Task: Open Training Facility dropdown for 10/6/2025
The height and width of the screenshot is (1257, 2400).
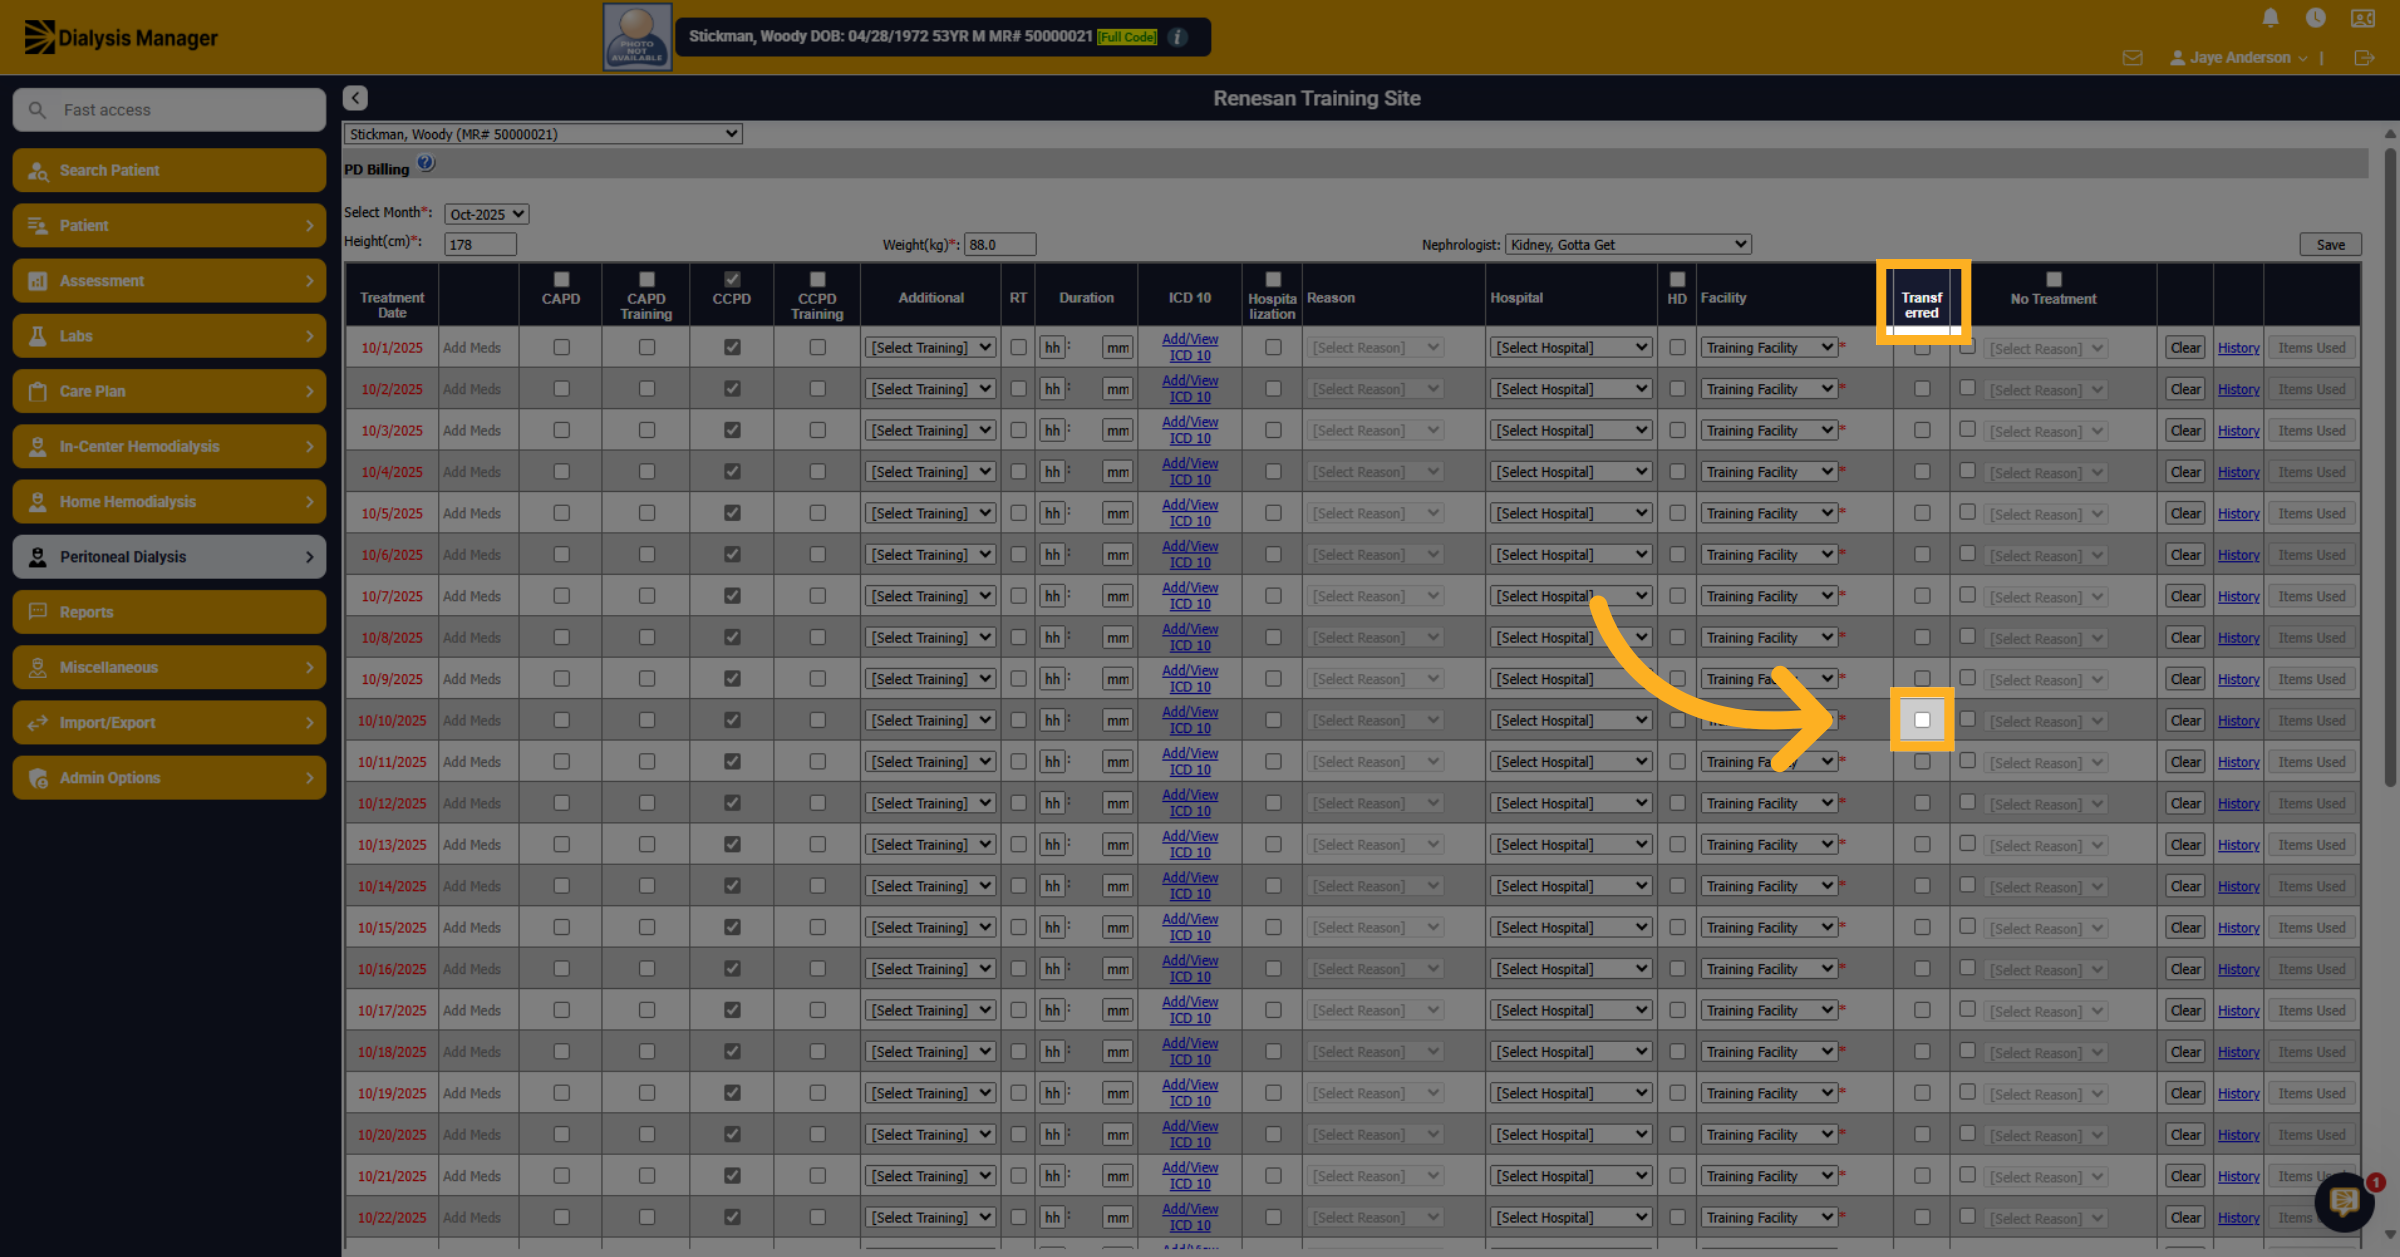Action: [x=1768, y=555]
